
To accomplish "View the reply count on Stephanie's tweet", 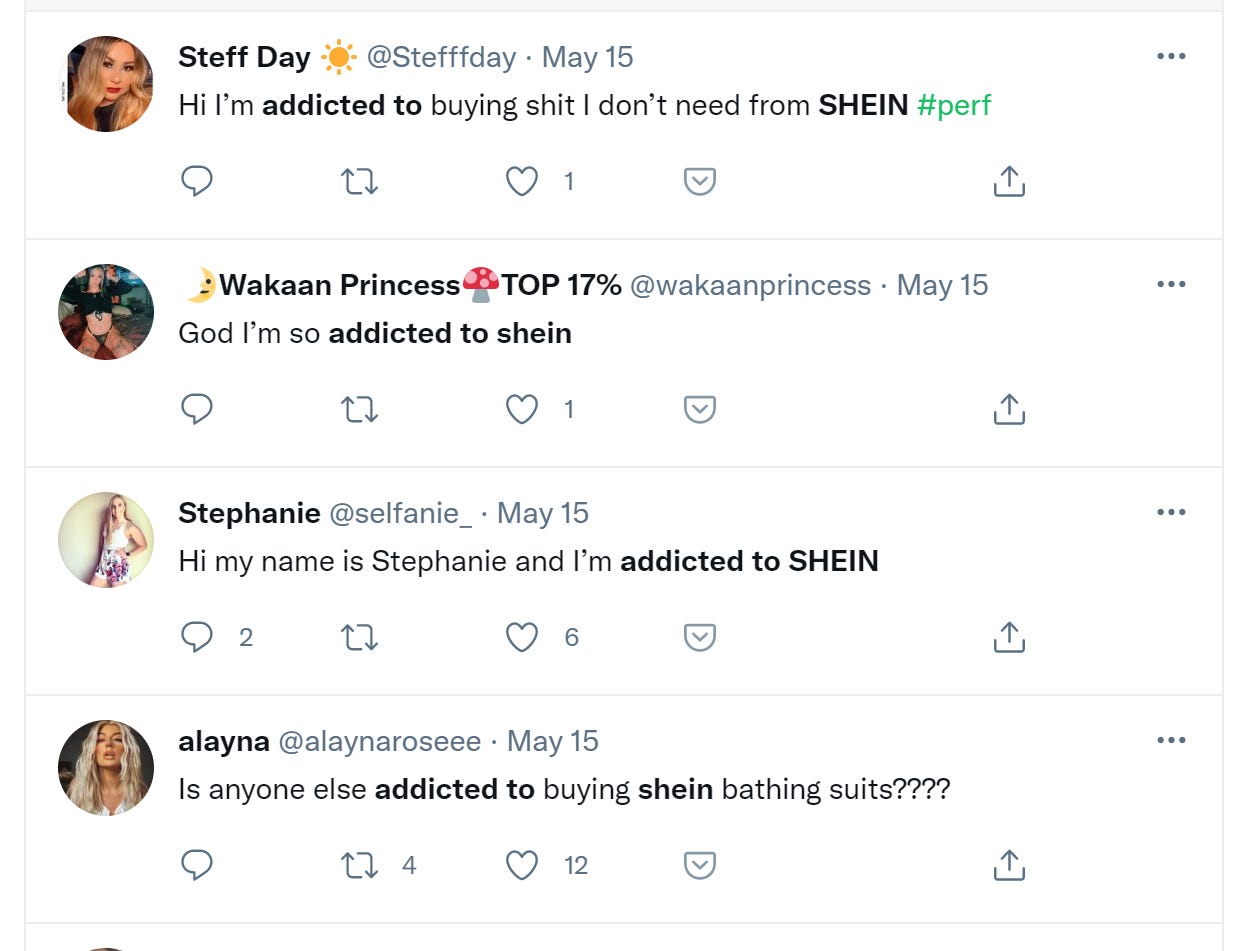I will click(x=246, y=637).
